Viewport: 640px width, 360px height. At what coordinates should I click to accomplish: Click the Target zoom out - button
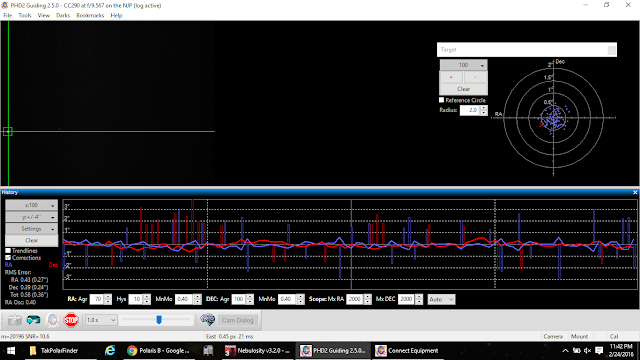click(x=476, y=77)
